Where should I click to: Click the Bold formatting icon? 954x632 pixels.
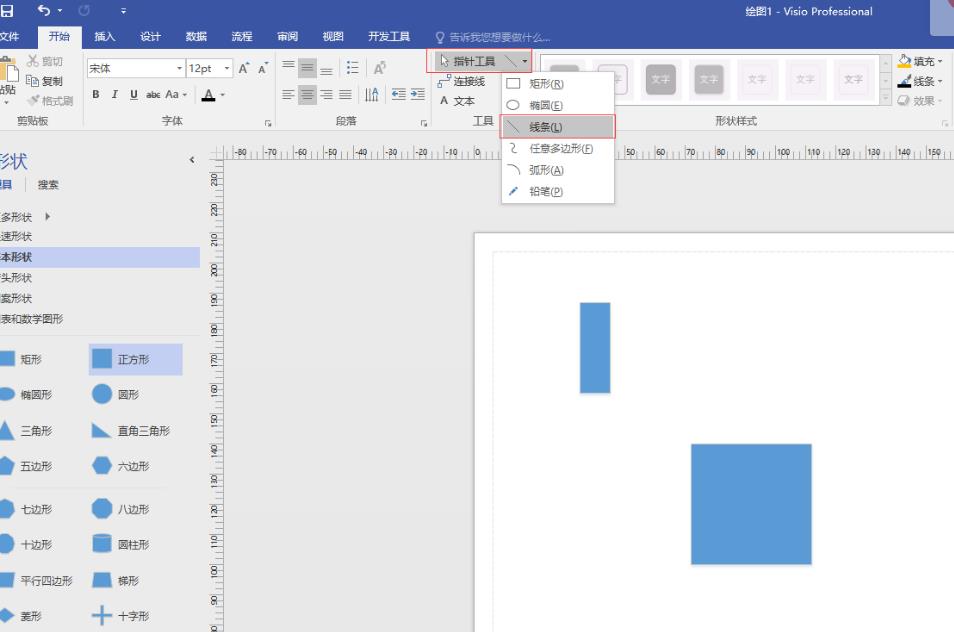(x=96, y=95)
